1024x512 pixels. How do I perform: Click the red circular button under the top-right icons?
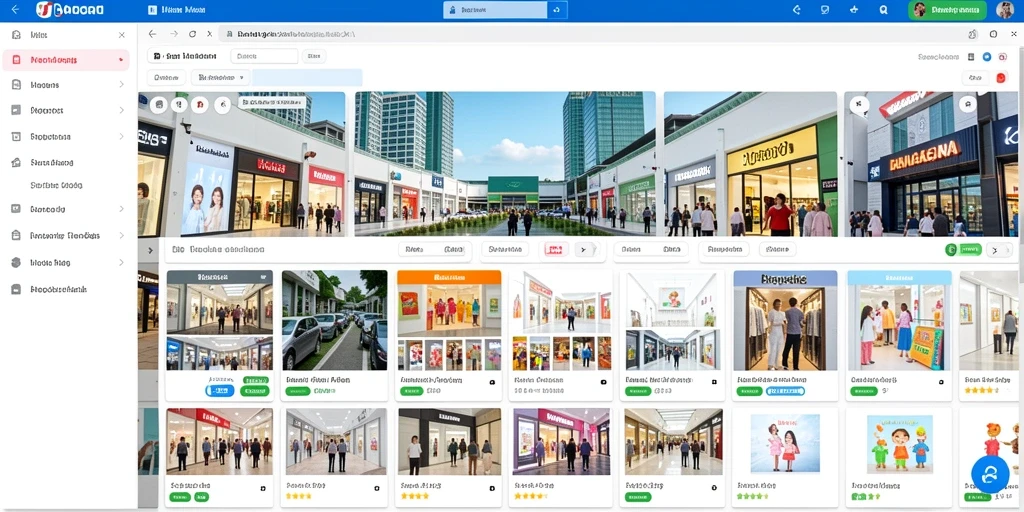(x=1000, y=78)
